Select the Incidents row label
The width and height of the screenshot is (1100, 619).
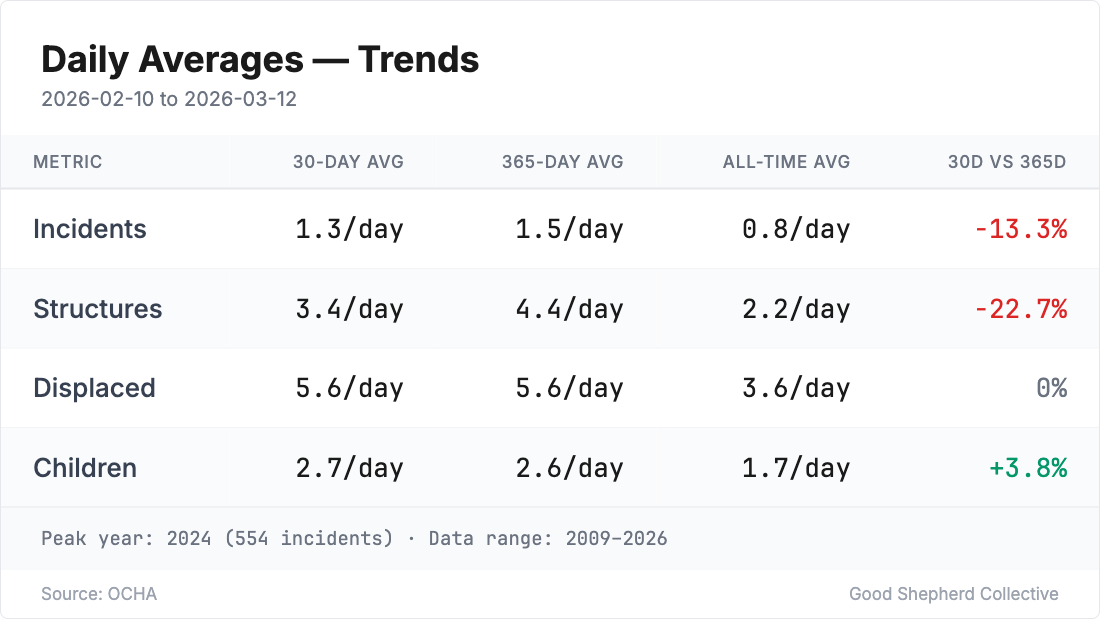90,229
